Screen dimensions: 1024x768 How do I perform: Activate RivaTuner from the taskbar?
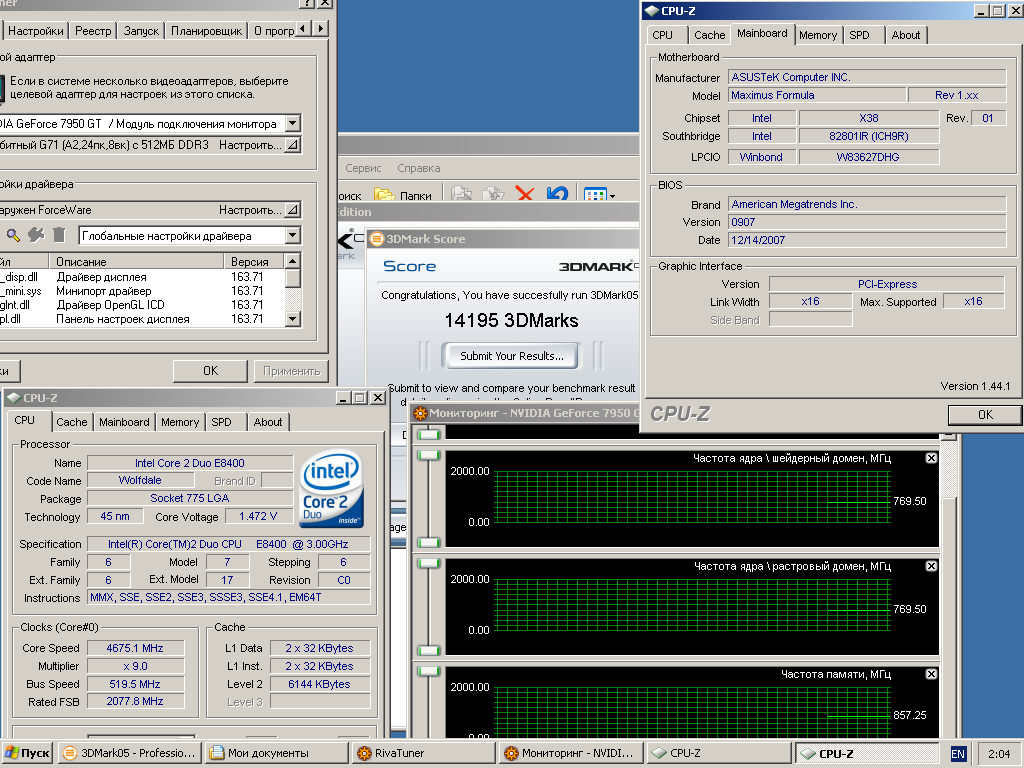[423, 753]
